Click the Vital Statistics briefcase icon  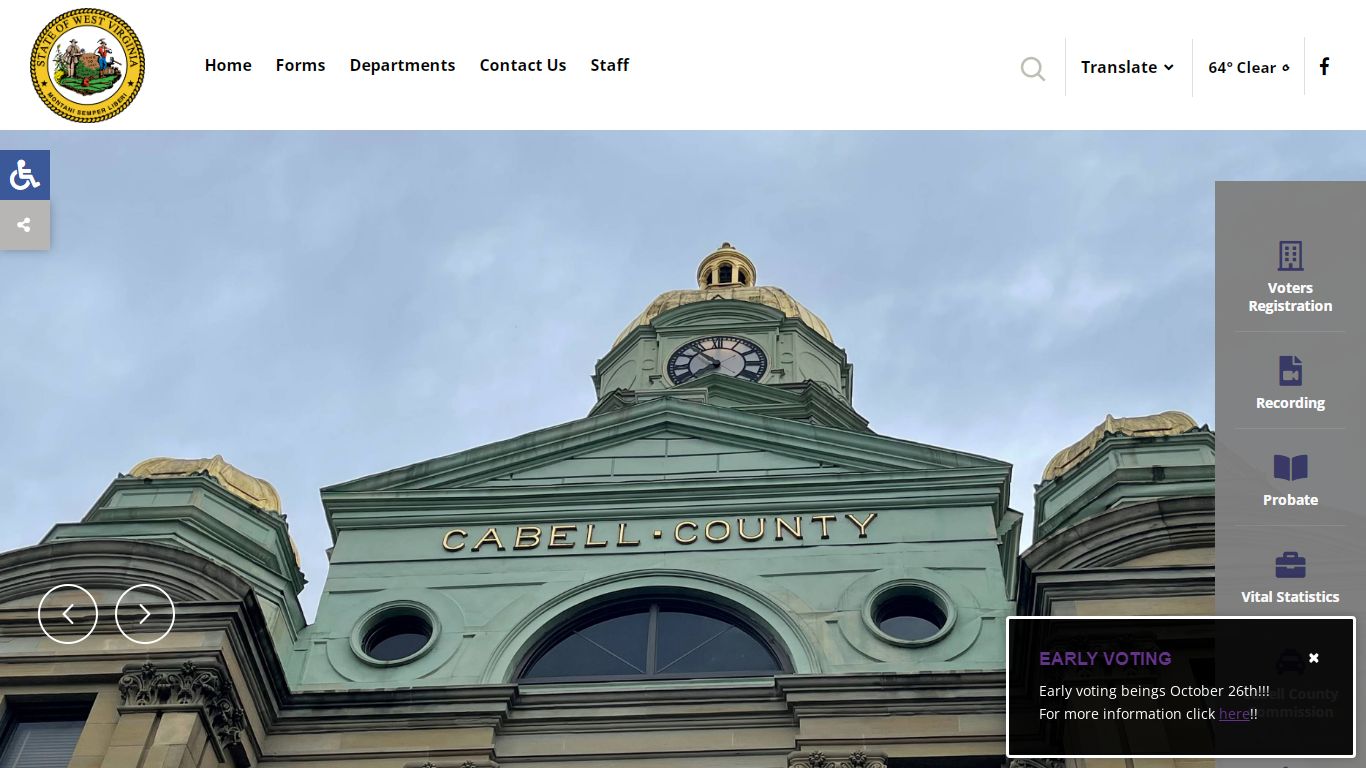(x=1290, y=565)
